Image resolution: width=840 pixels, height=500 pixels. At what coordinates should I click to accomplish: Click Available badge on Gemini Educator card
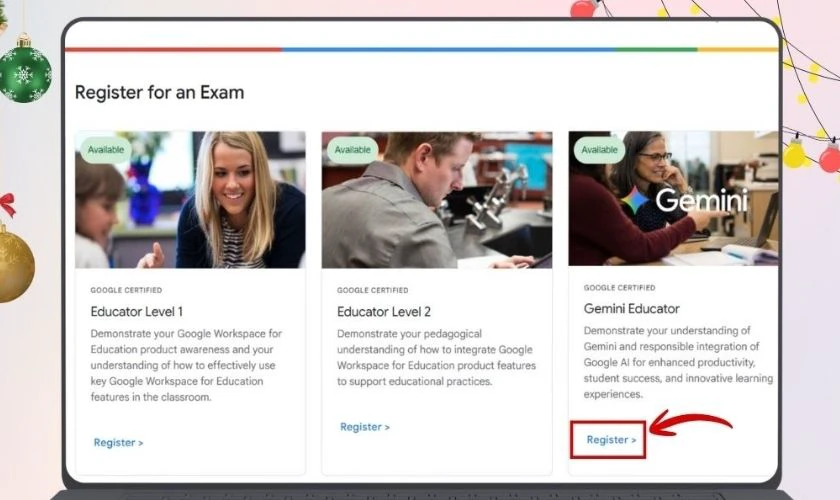tap(599, 150)
